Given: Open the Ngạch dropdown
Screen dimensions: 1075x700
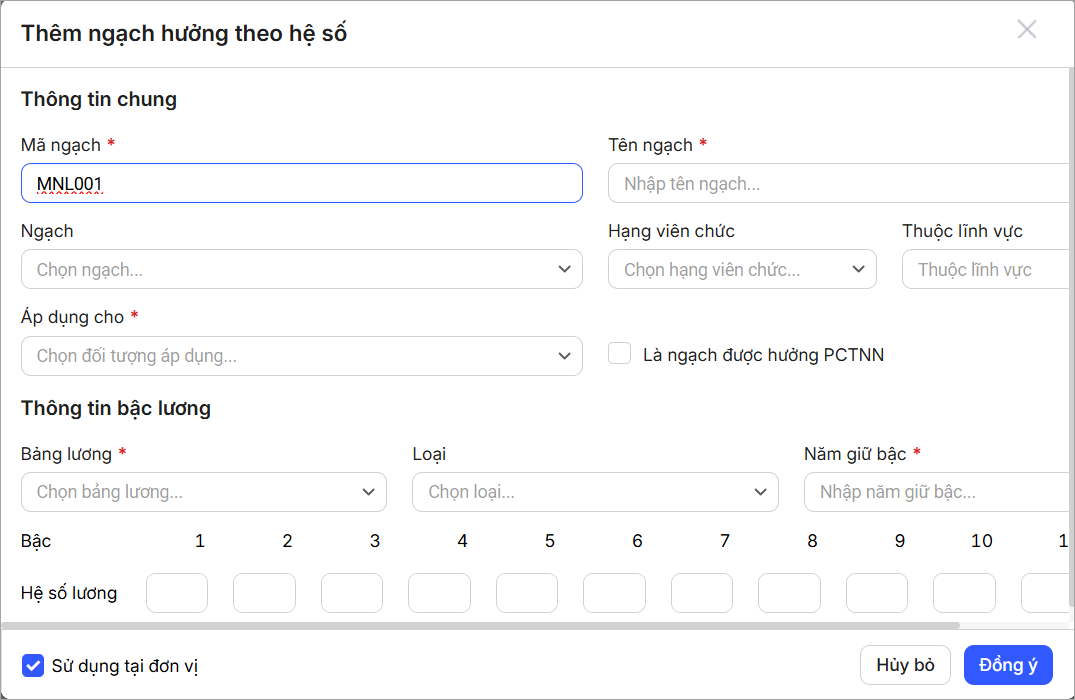Looking at the screenshot, I should 301,270.
